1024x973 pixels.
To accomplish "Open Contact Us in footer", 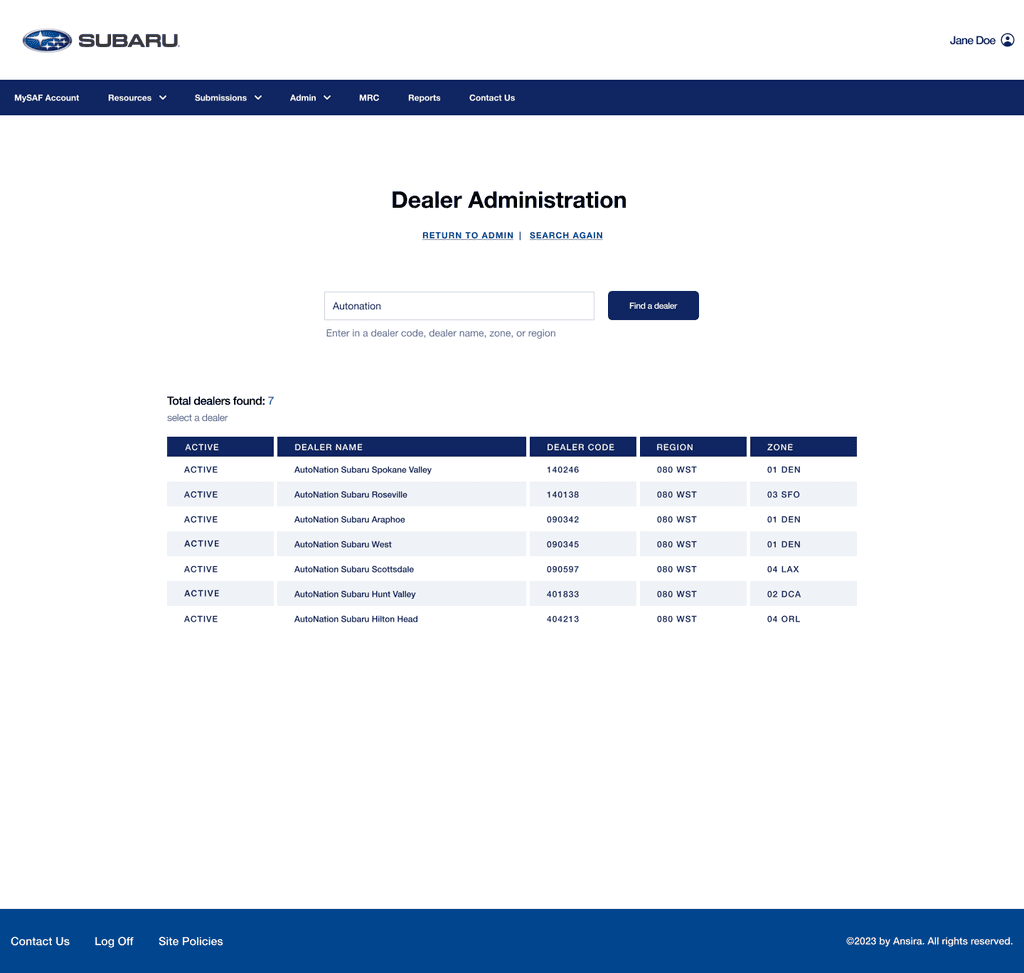I will 40,941.
